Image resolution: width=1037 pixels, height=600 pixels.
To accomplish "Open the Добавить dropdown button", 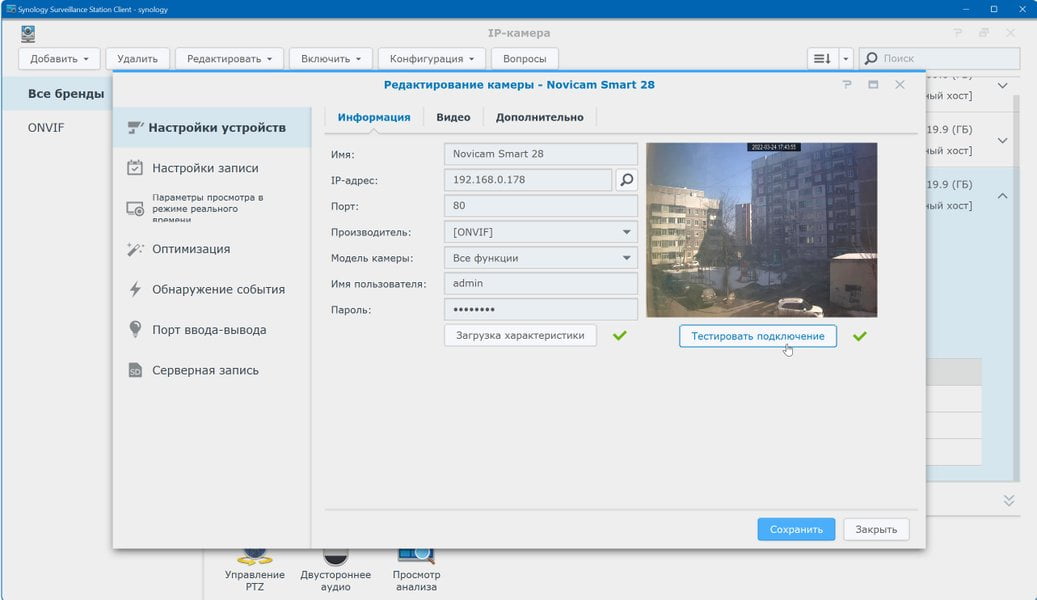I will coord(59,59).
